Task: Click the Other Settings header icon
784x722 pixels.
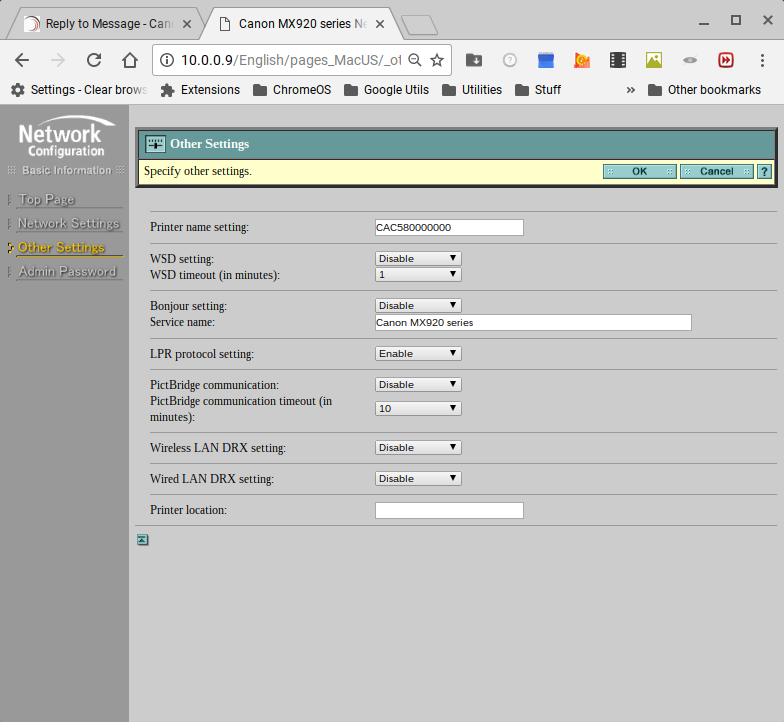Action: [155, 144]
